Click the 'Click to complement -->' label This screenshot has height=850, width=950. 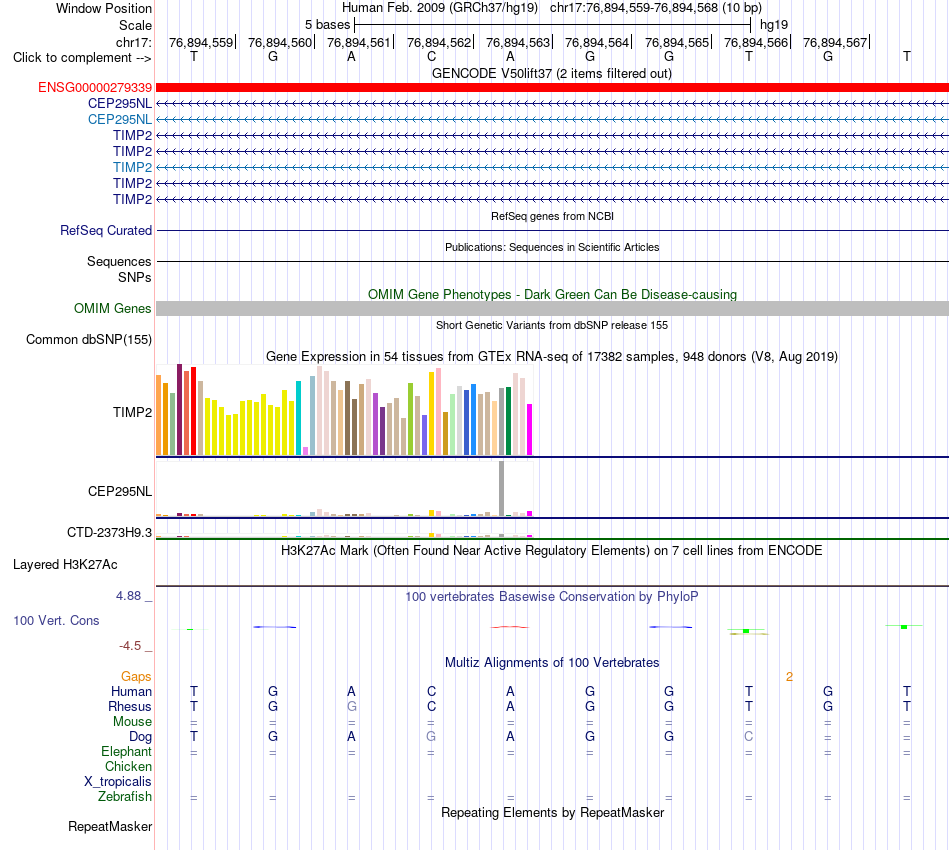point(82,58)
